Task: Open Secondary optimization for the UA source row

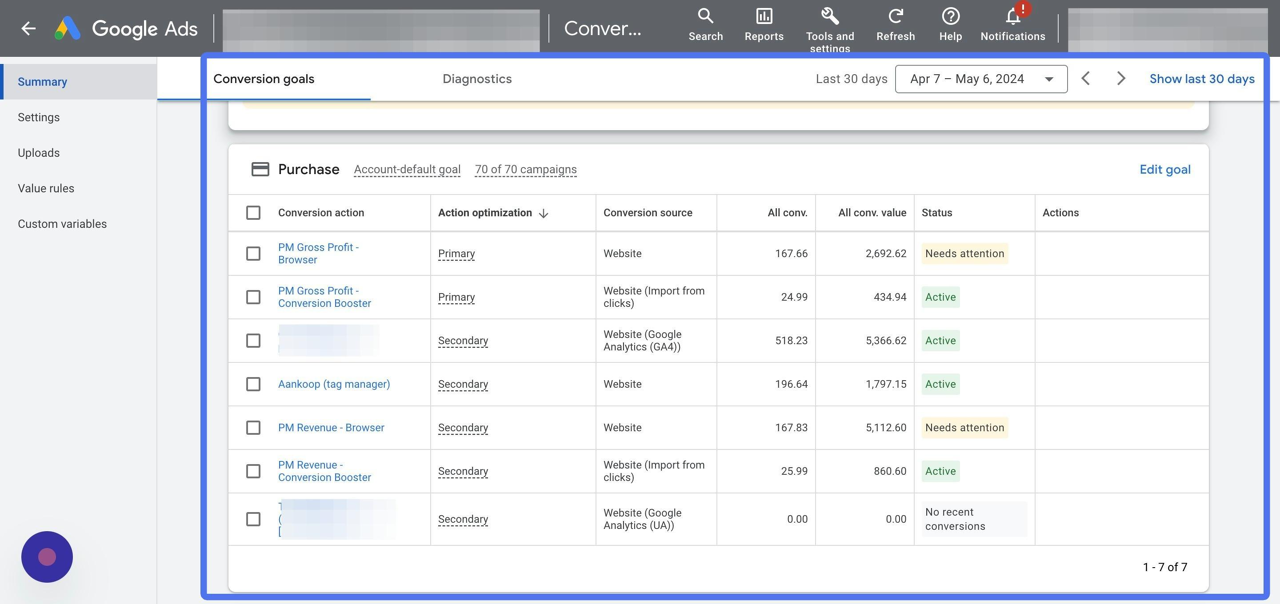Action: click(x=463, y=519)
